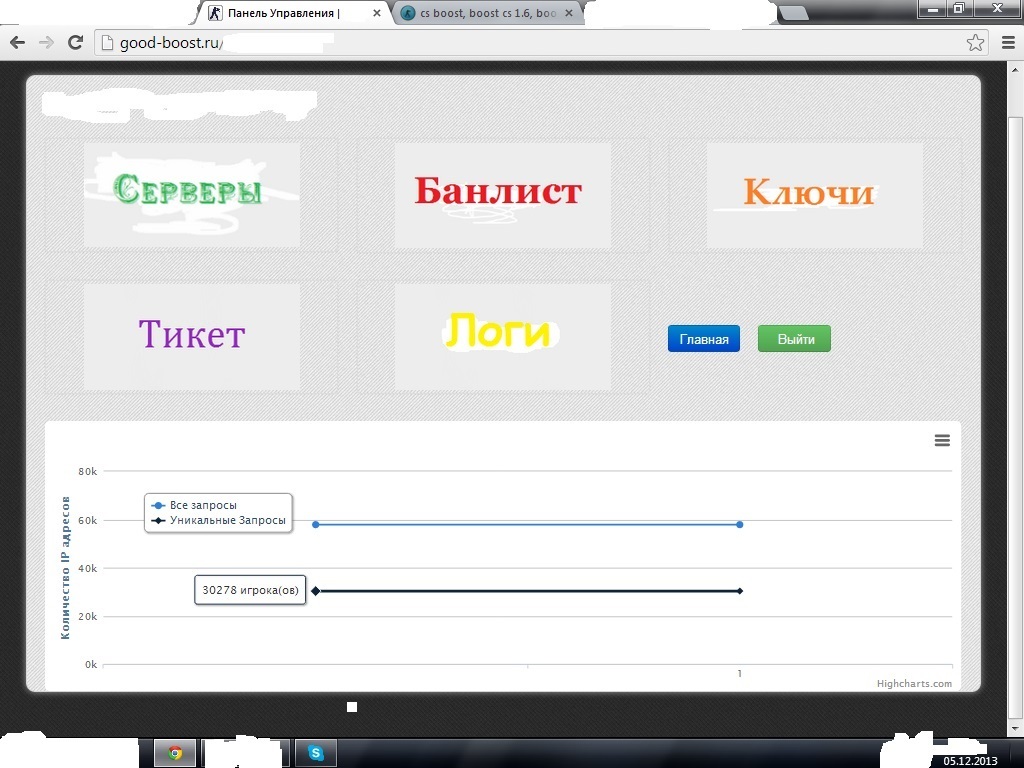Open the Highcharts chart export menu icon

(942, 441)
